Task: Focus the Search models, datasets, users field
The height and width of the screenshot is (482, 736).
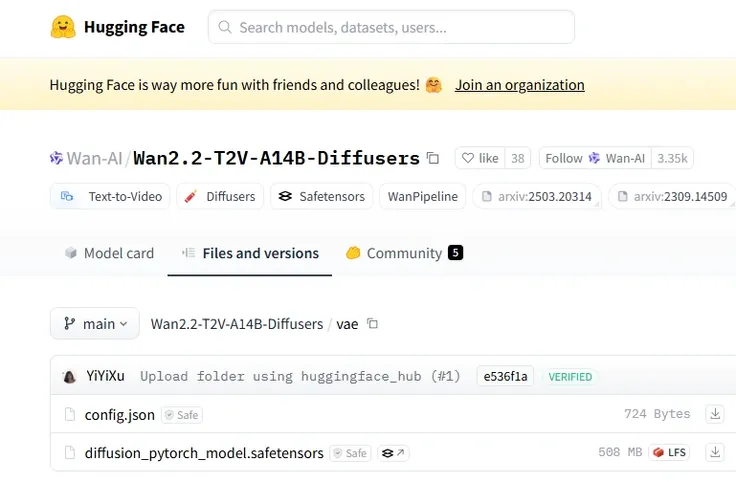Action: 391,27
